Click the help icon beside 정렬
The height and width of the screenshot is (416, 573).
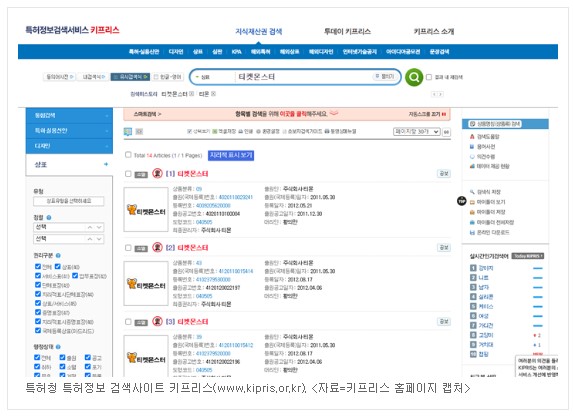pos(49,218)
